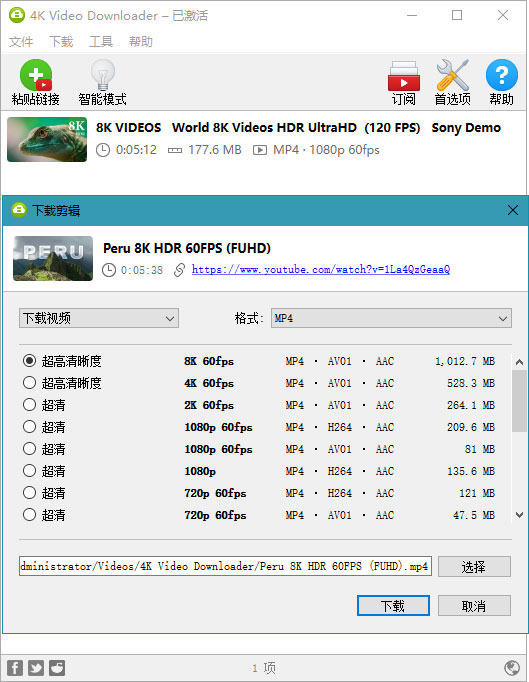This screenshot has height=682, width=529.
Task: Click the 8K VIDEOS World 8K title
Action: coord(298,127)
